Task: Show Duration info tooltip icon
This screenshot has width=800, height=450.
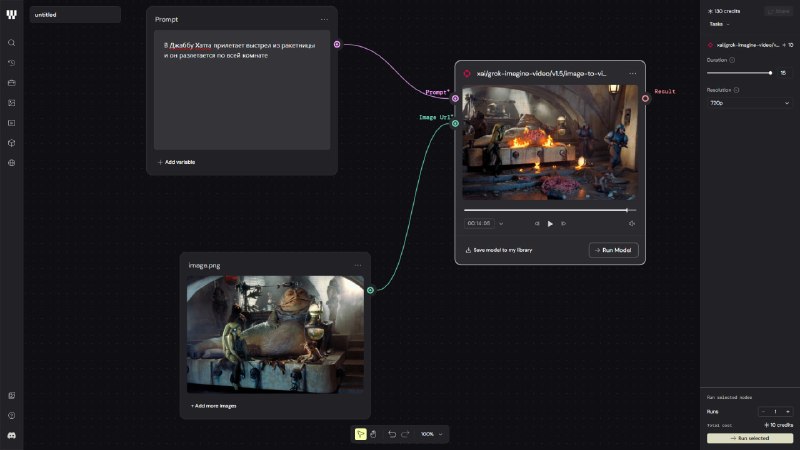Action: point(732,60)
